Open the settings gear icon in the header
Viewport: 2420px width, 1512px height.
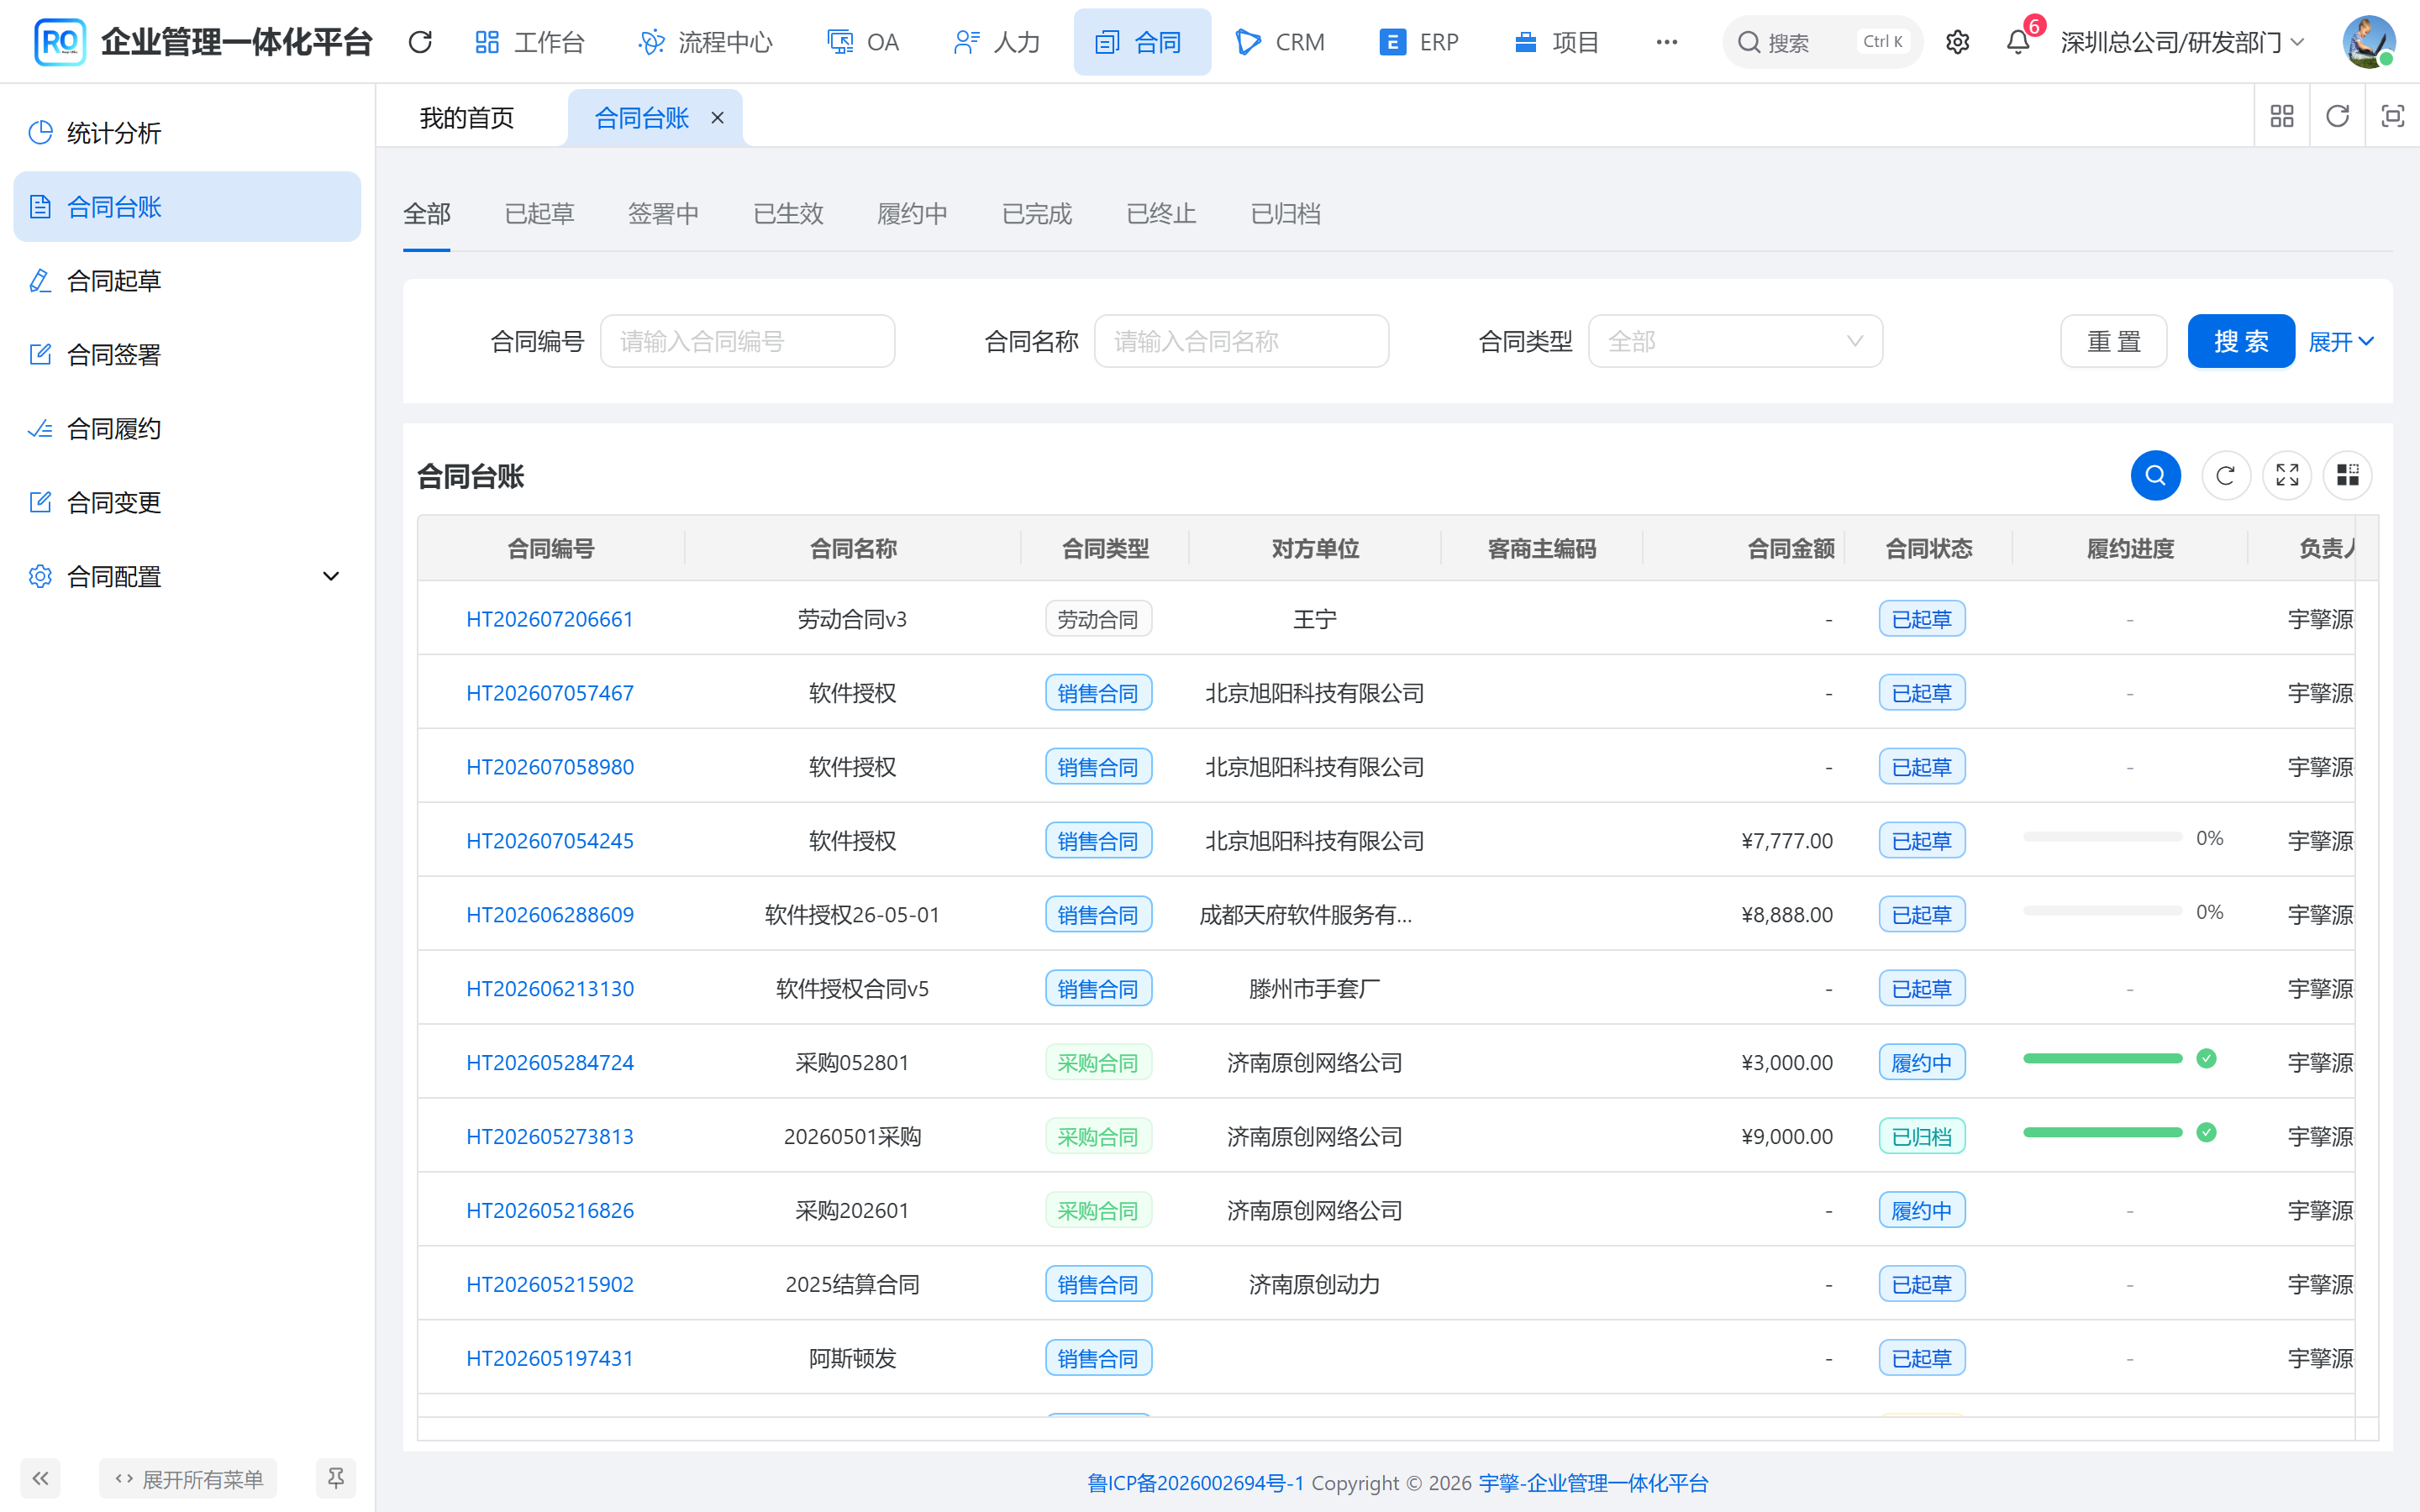[1957, 42]
